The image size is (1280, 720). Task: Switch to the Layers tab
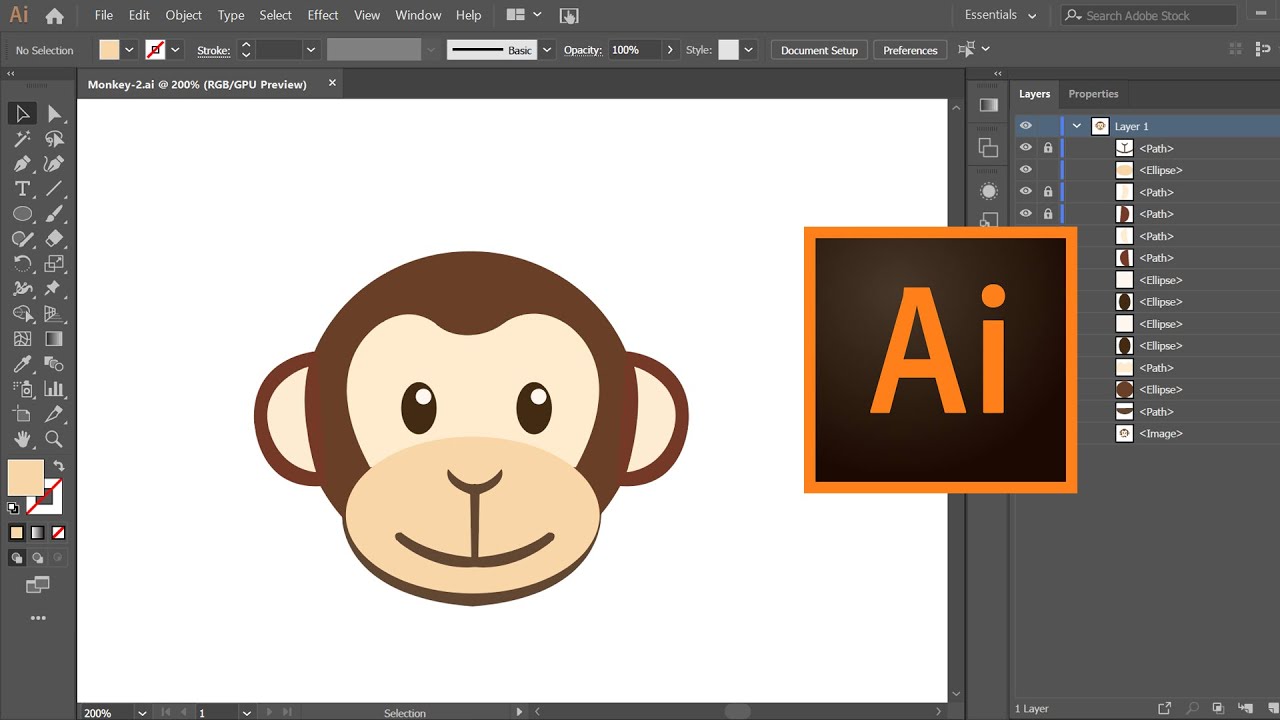tap(1034, 94)
